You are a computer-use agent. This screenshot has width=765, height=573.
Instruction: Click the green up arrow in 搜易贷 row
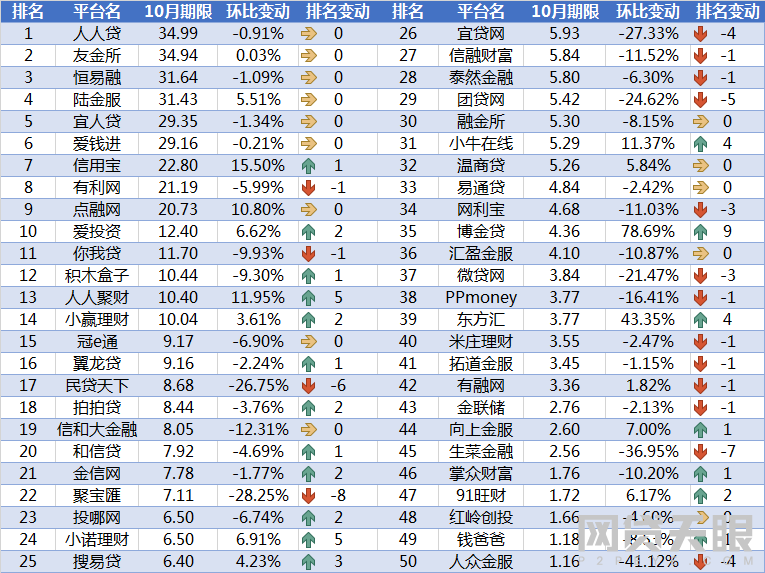[308, 562]
